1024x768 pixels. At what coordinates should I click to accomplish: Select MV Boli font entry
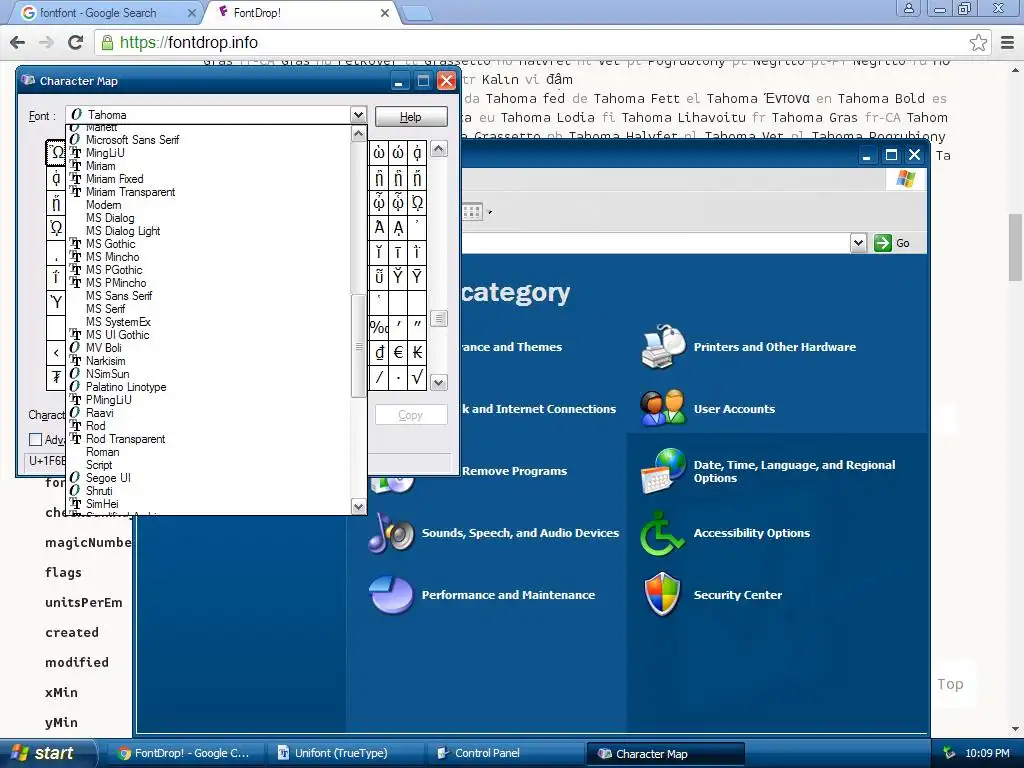click(103, 348)
